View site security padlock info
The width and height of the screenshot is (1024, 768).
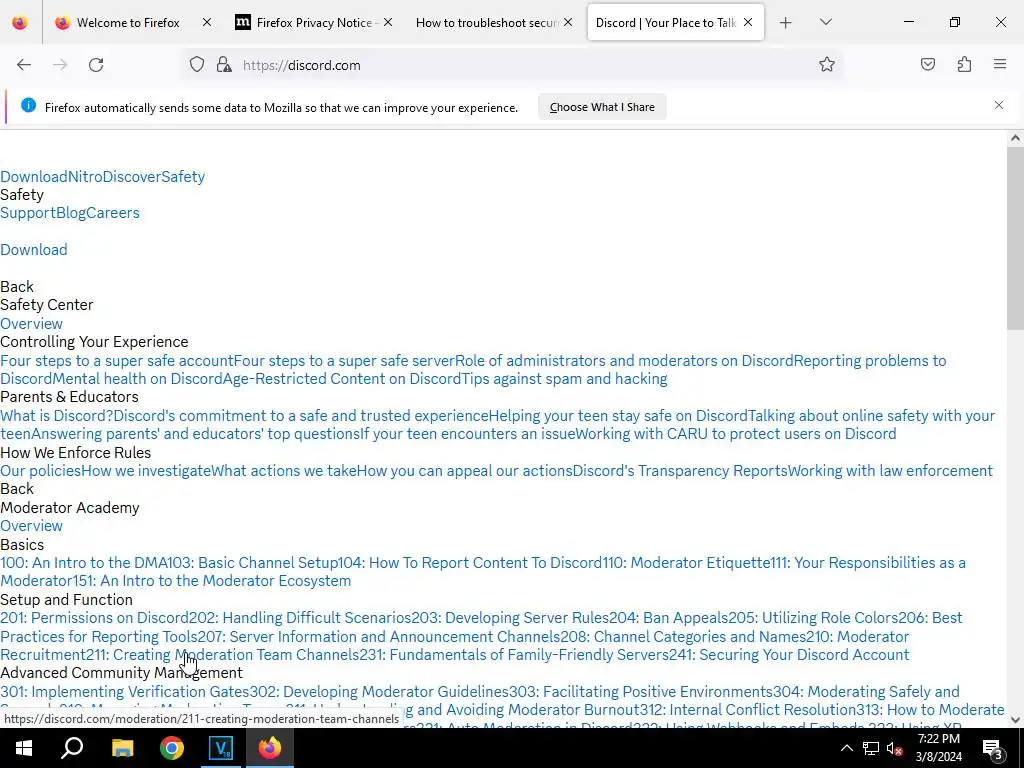224,65
